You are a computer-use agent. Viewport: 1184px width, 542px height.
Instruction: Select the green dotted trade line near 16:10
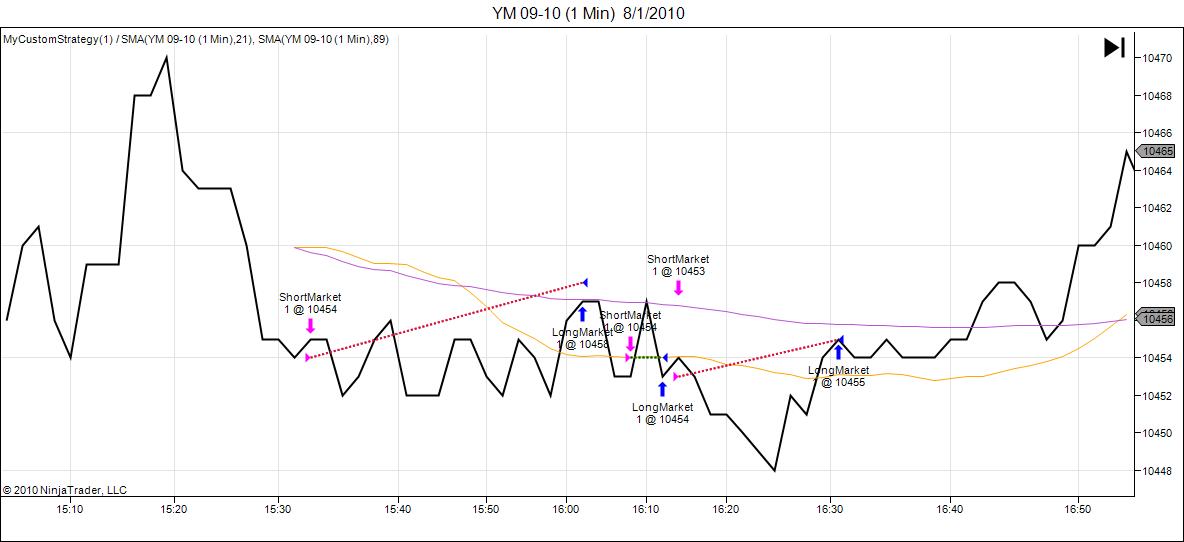646,357
